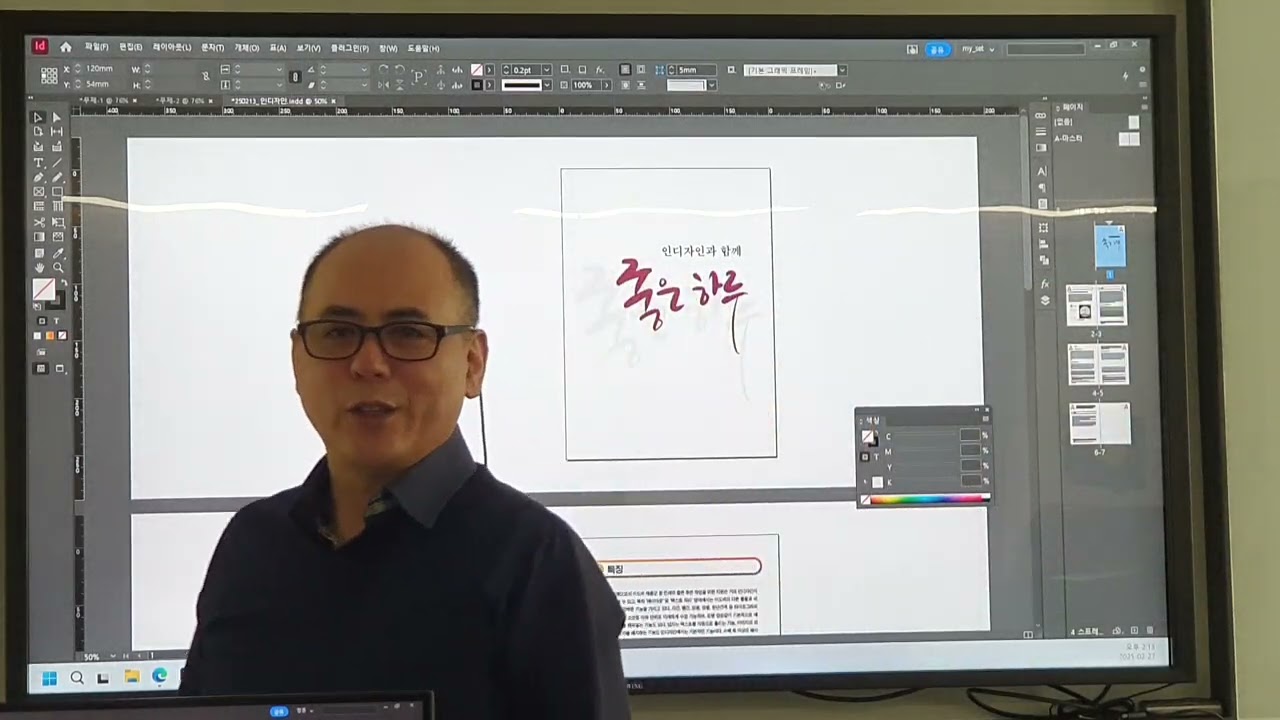Select pages 2-3 spread thumbnail
Image resolution: width=1280 pixels, height=720 pixels.
point(1096,305)
